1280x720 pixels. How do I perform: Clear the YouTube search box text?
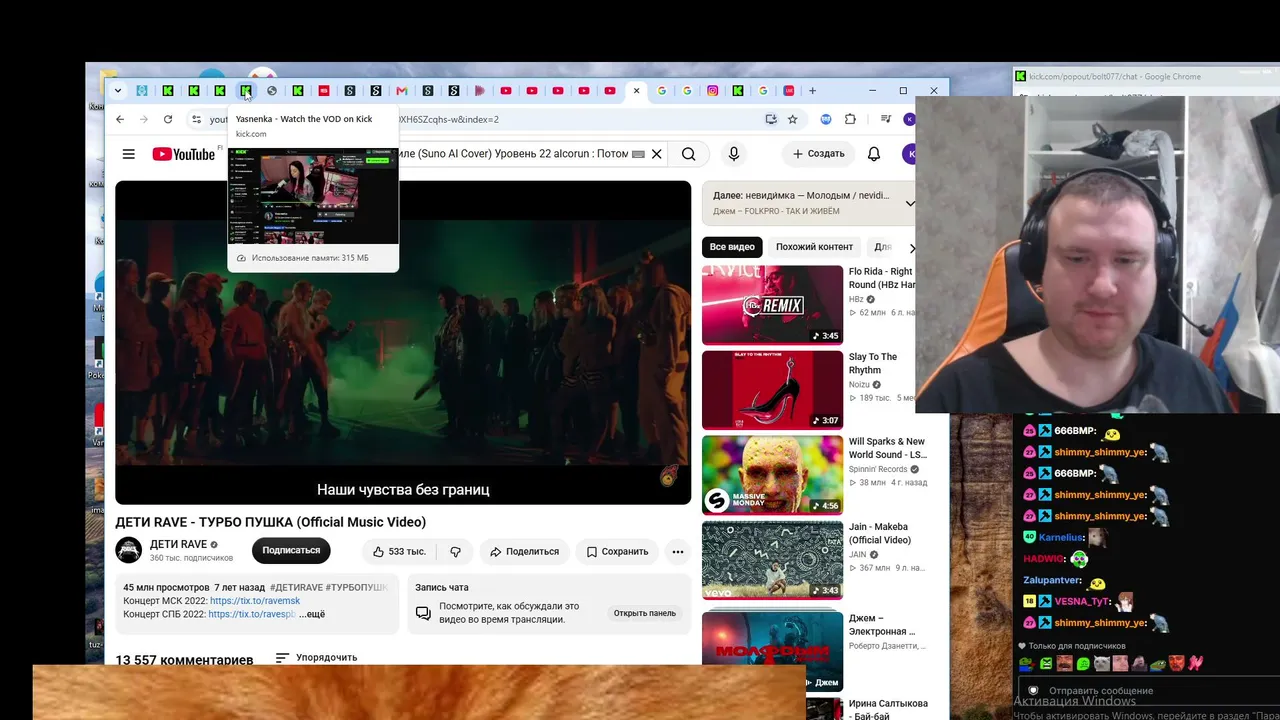click(656, 154)
